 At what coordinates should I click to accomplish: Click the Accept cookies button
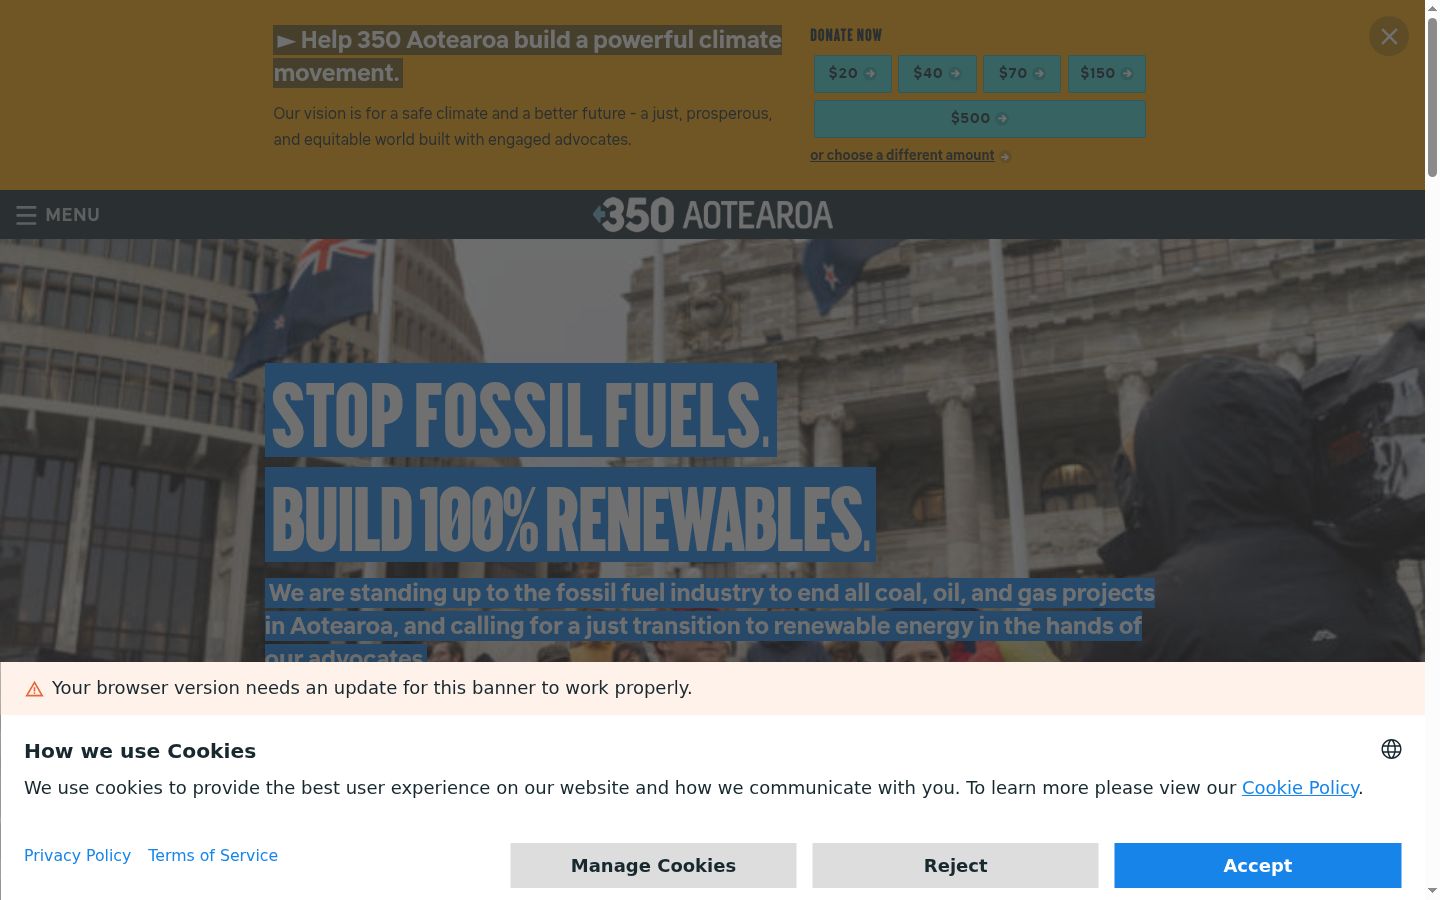[x=1258, y=865]
